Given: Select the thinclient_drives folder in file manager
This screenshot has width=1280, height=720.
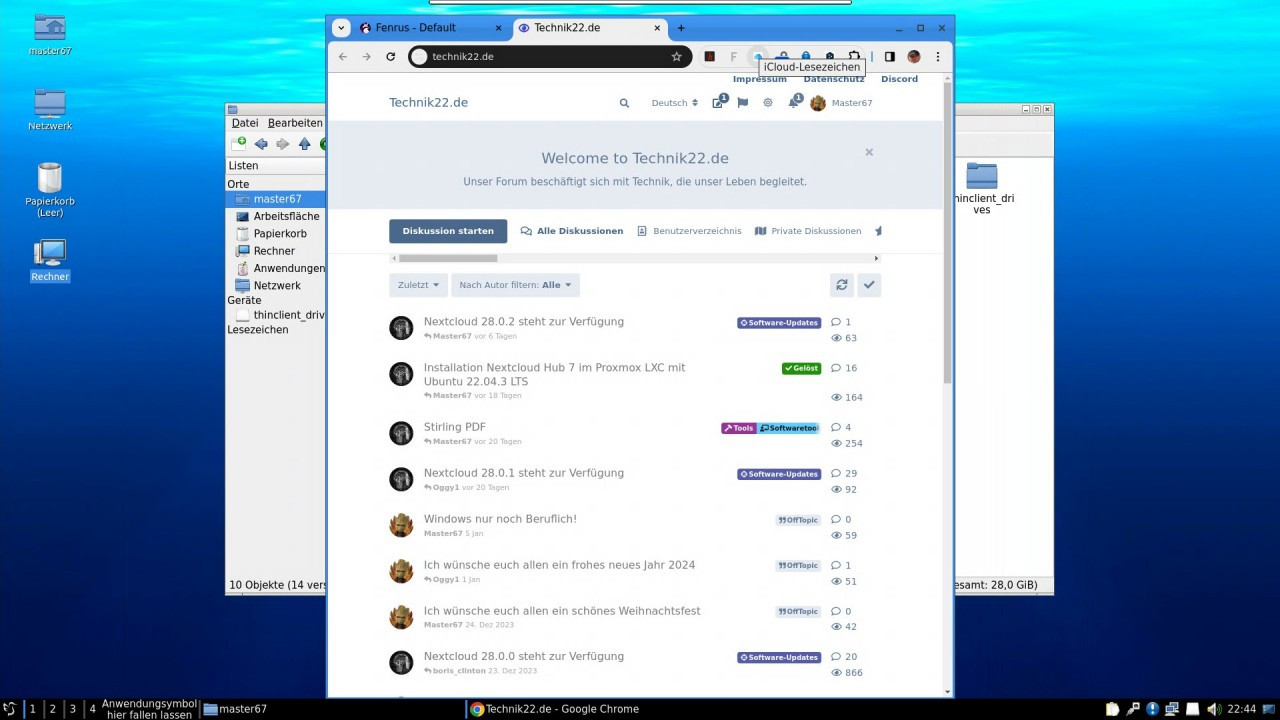Looking at the screenshot, I should [x=982, y=188].
